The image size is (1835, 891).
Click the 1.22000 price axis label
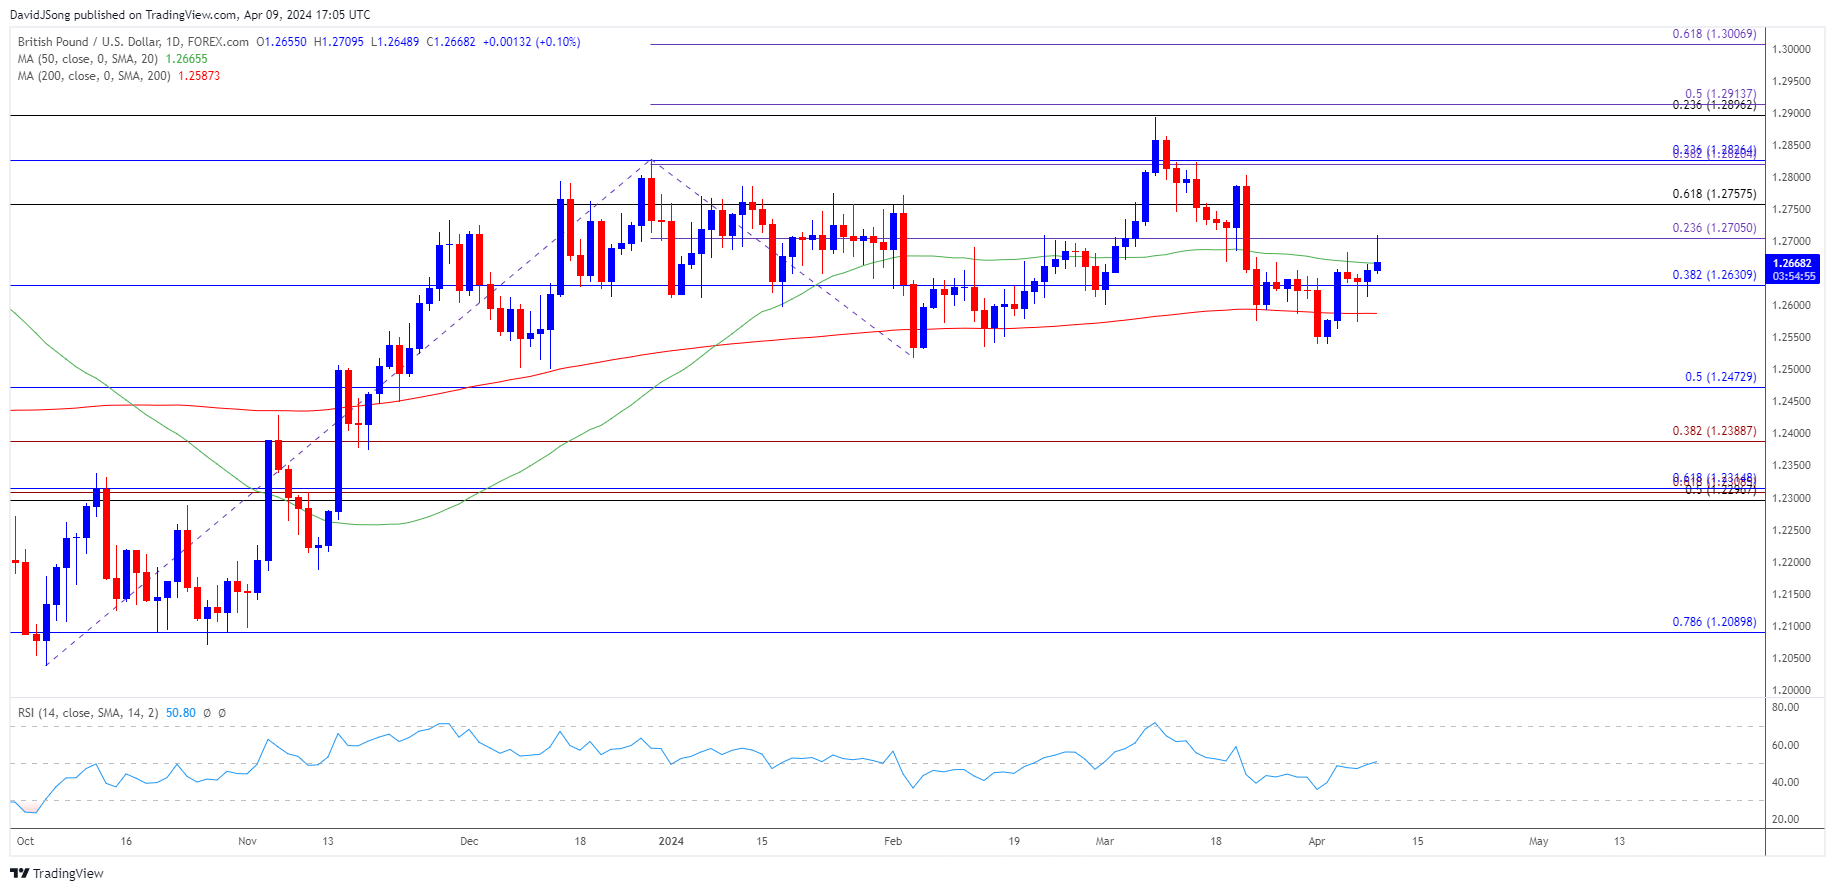click(1792, 563)
